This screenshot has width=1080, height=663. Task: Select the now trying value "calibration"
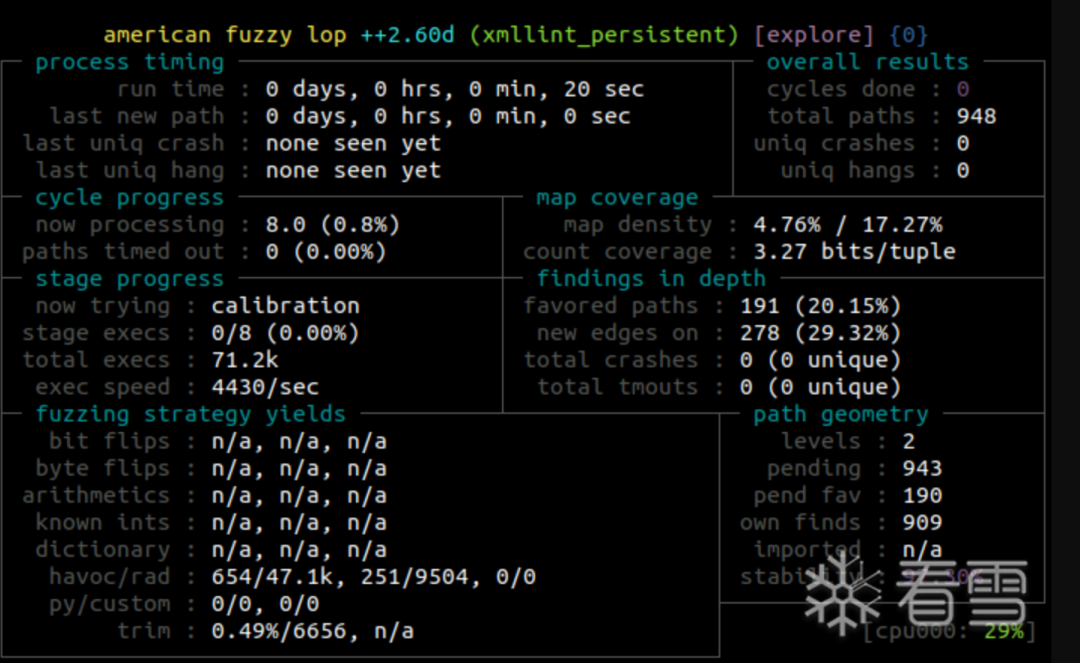pos(286,306)
